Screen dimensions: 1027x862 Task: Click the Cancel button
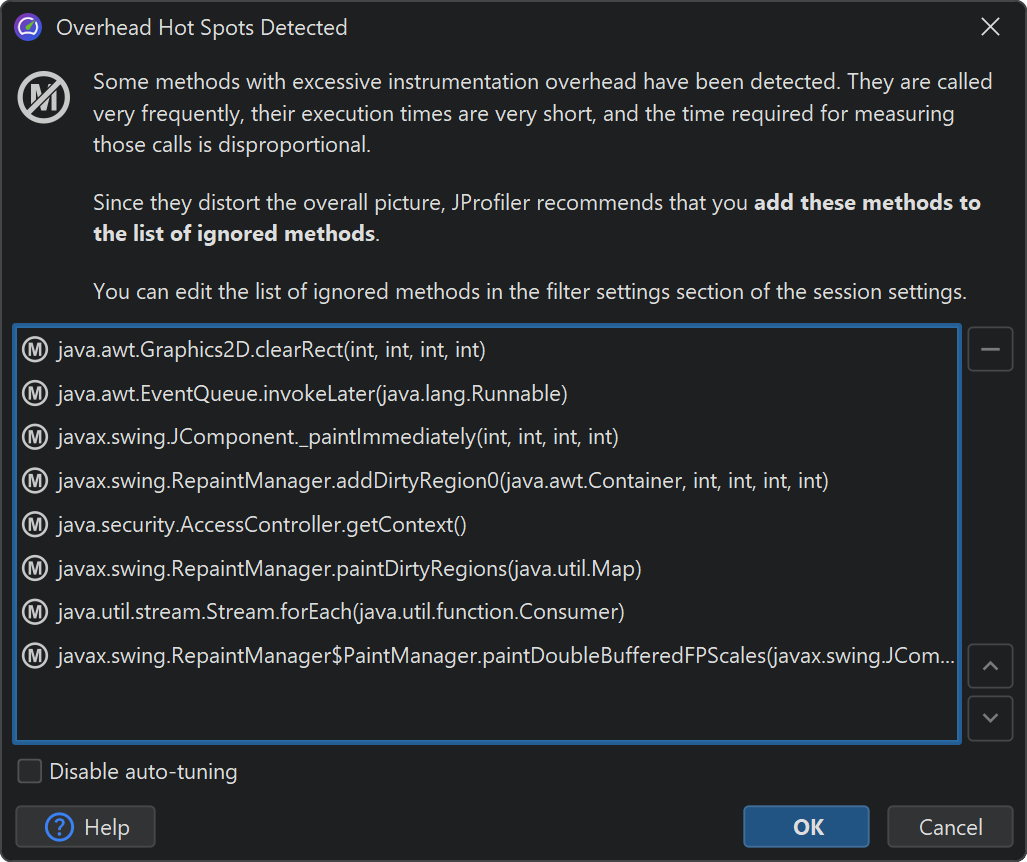click(950, 827)
